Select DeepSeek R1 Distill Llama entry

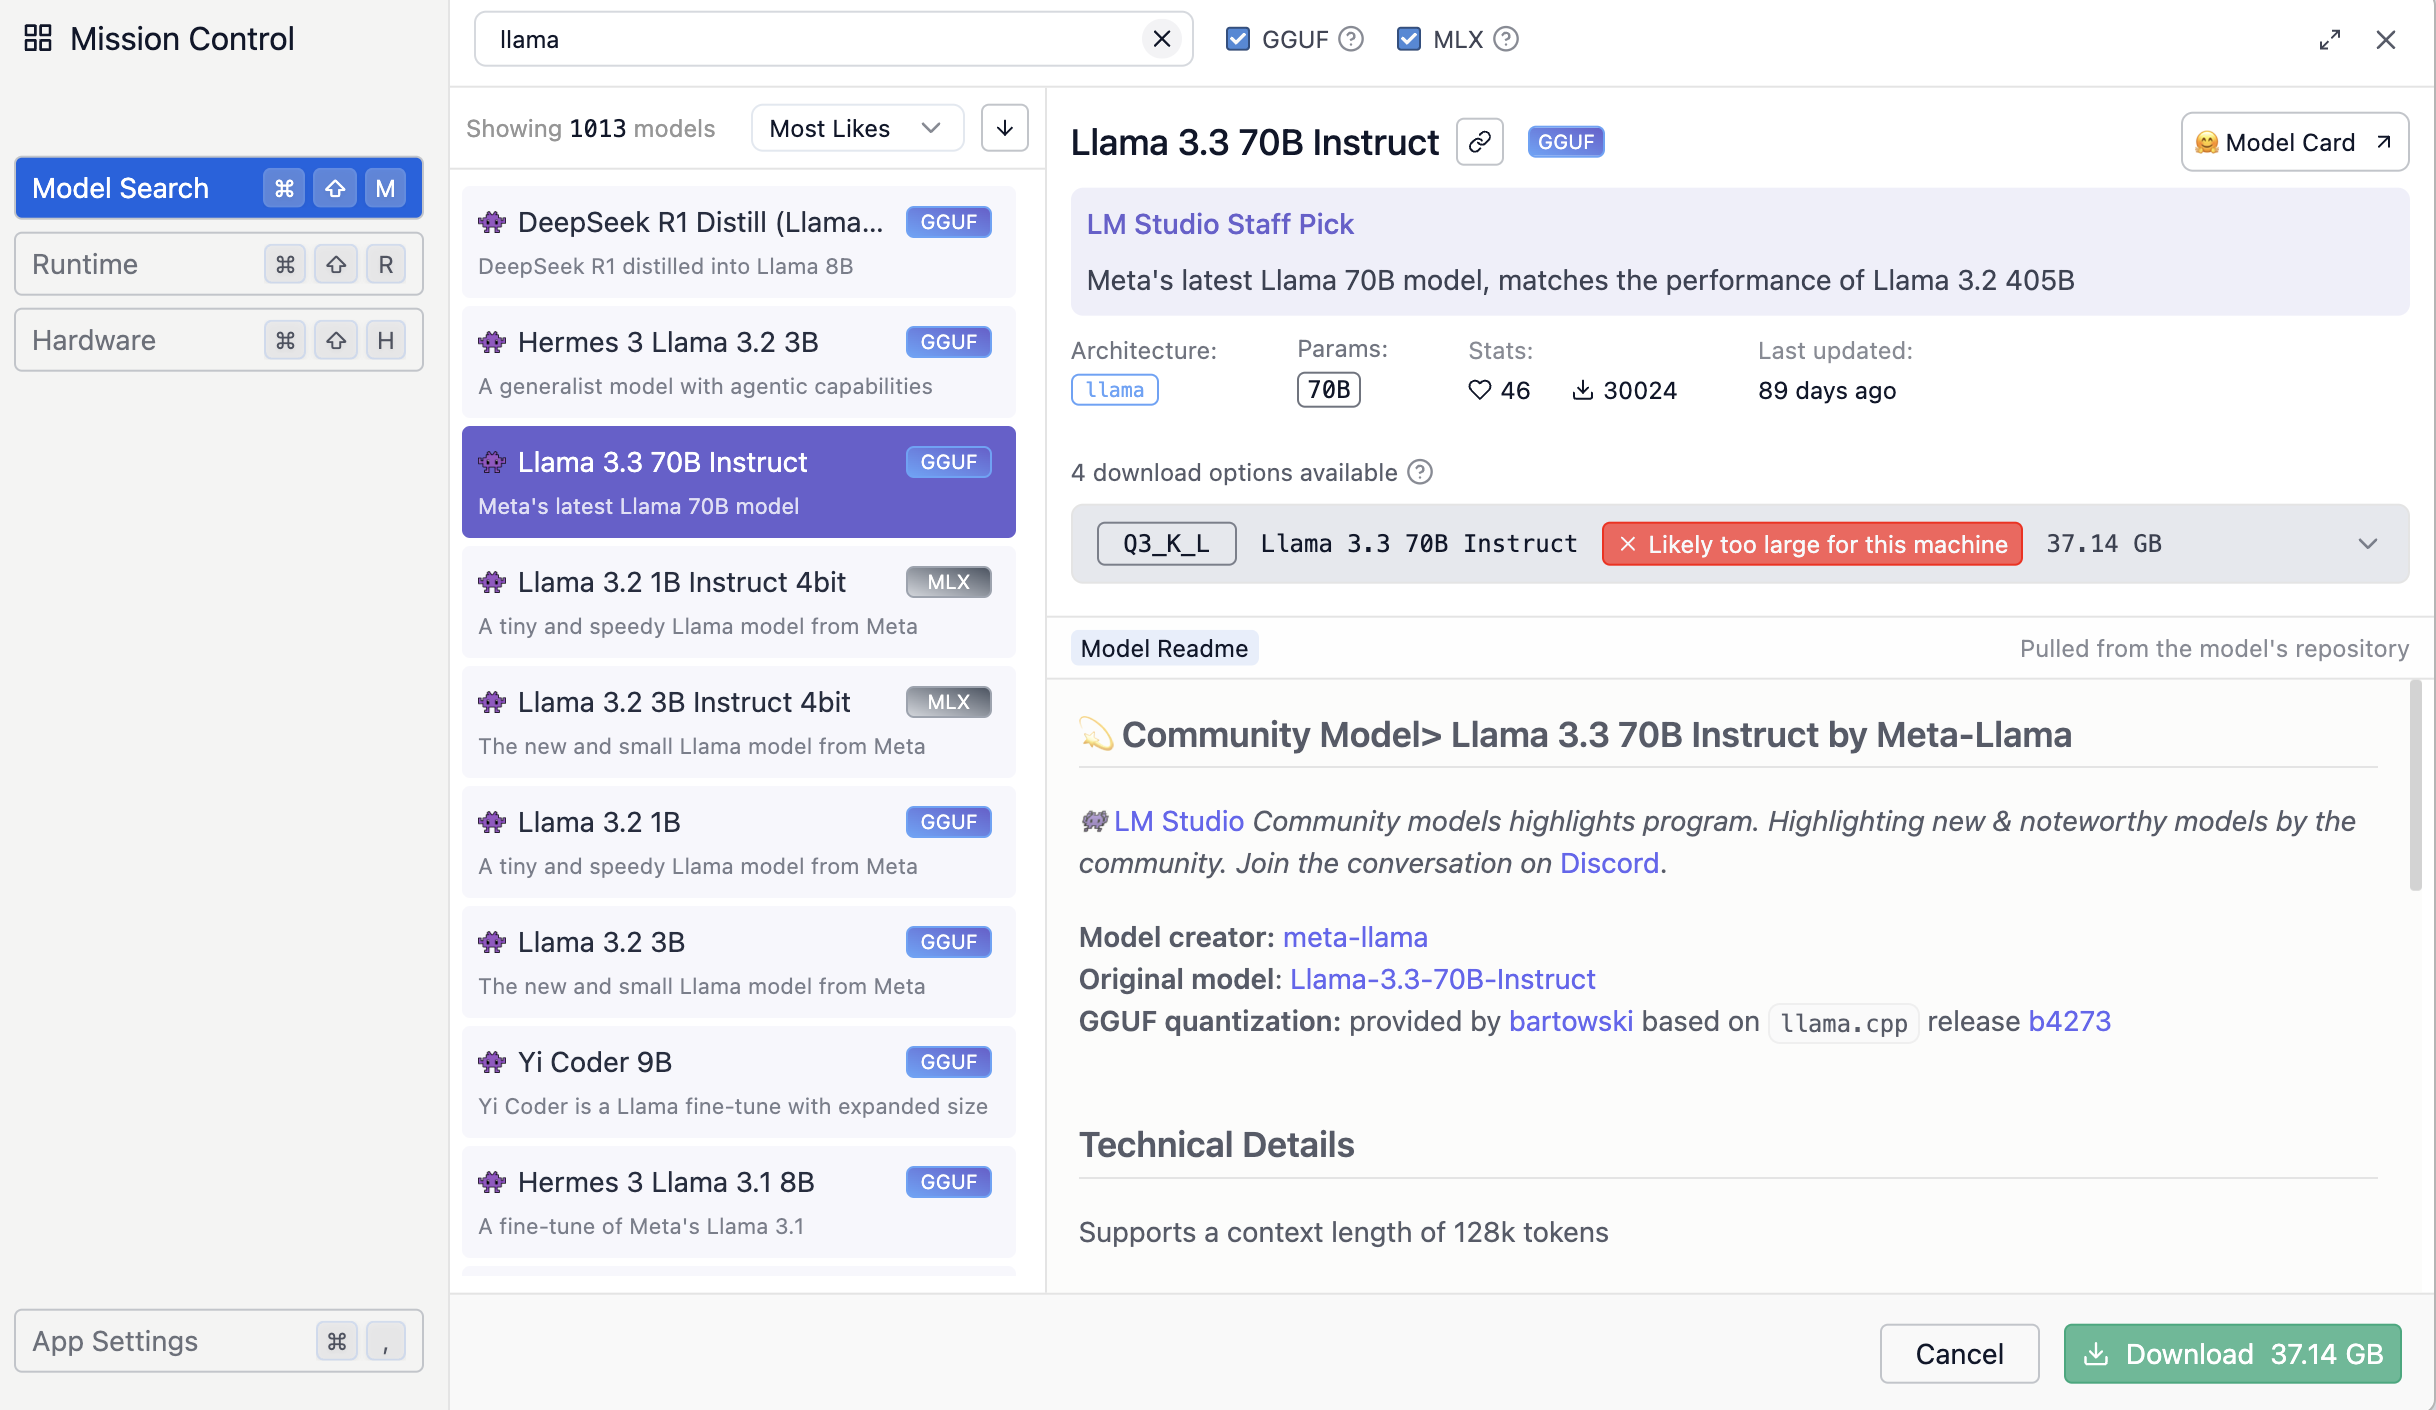(x=739, y=242)
